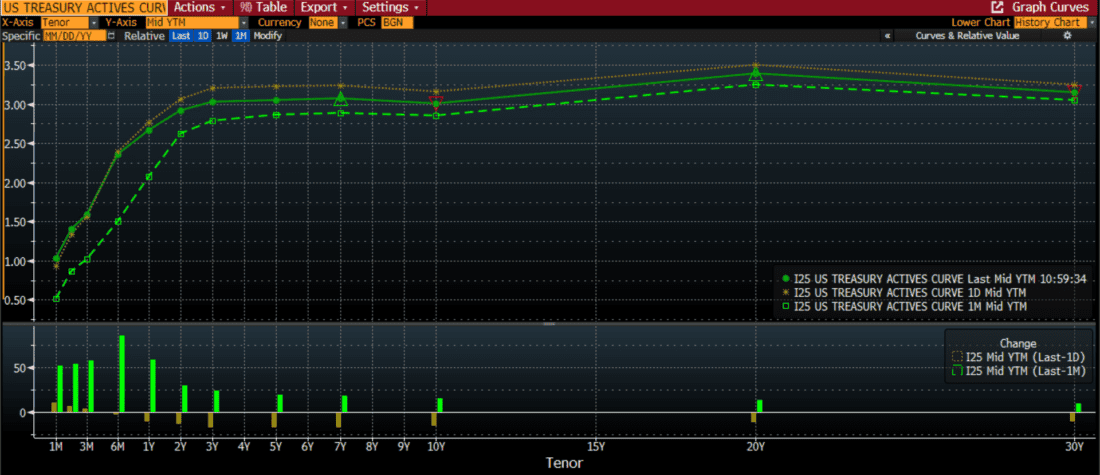
Task: Click the tall green 6M change bar
Action: [121, 374]
